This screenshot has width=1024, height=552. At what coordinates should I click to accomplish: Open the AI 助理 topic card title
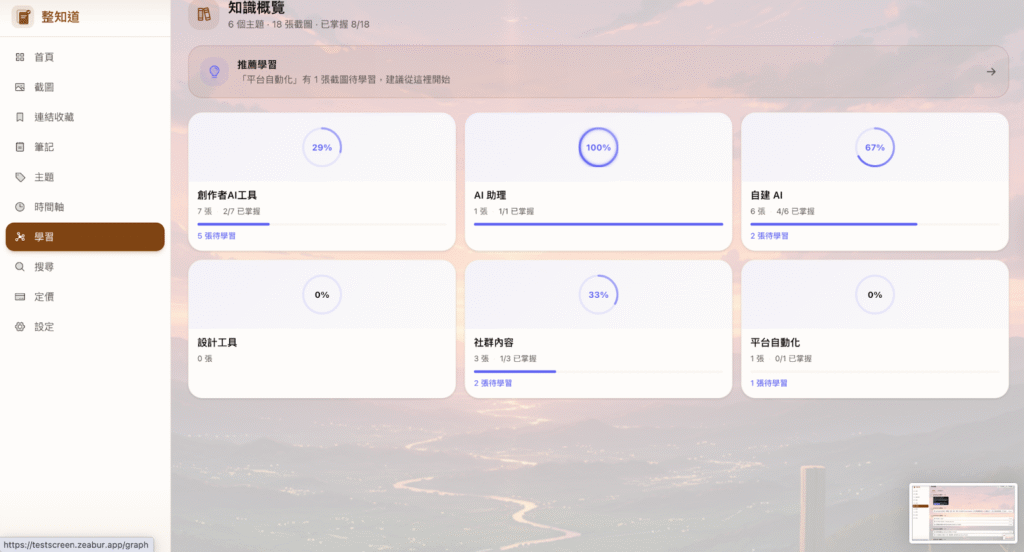490,195
